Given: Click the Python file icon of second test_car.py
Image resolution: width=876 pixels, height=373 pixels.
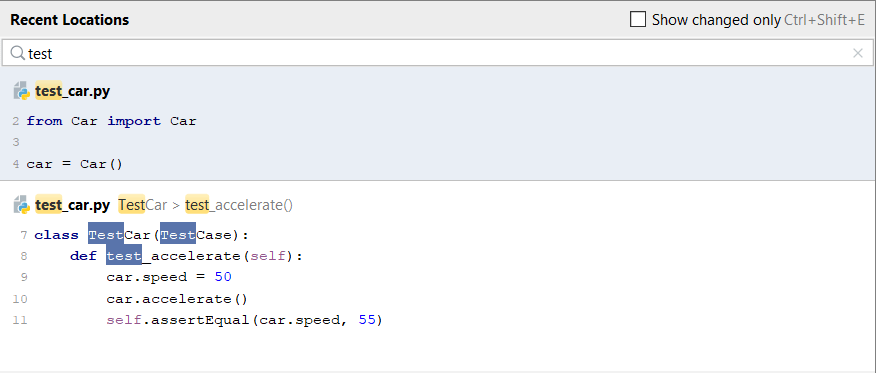Looking at the screenshot, I should point(21,205).
